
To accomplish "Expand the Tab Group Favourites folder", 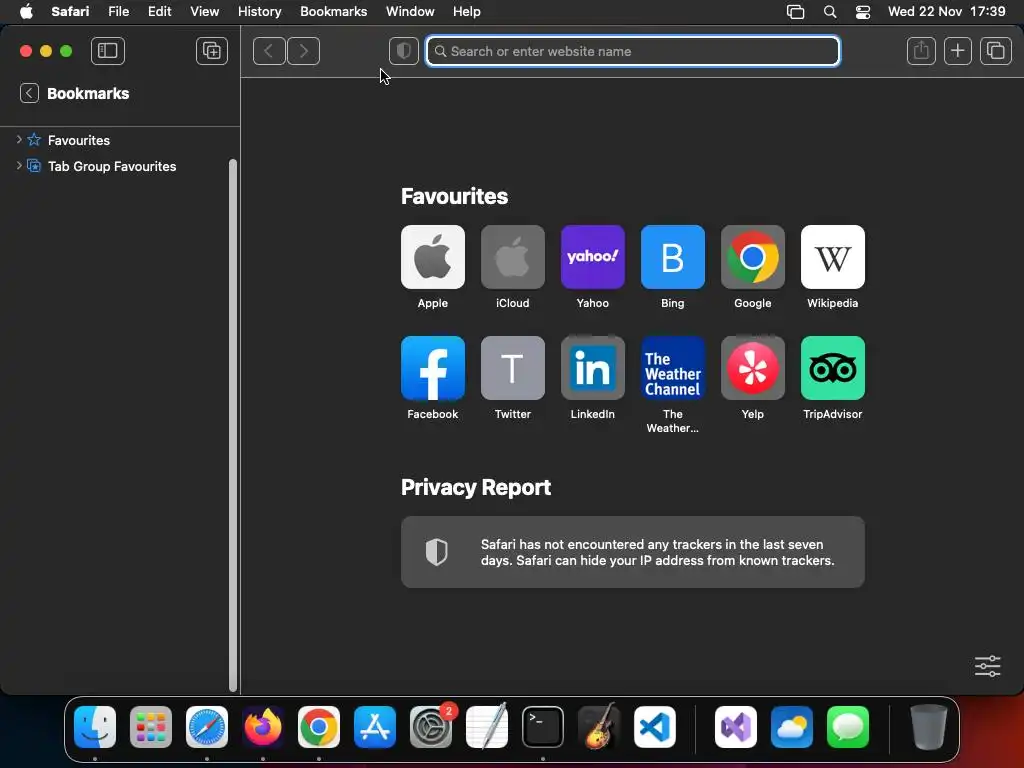I will click(x=19, y=166).
